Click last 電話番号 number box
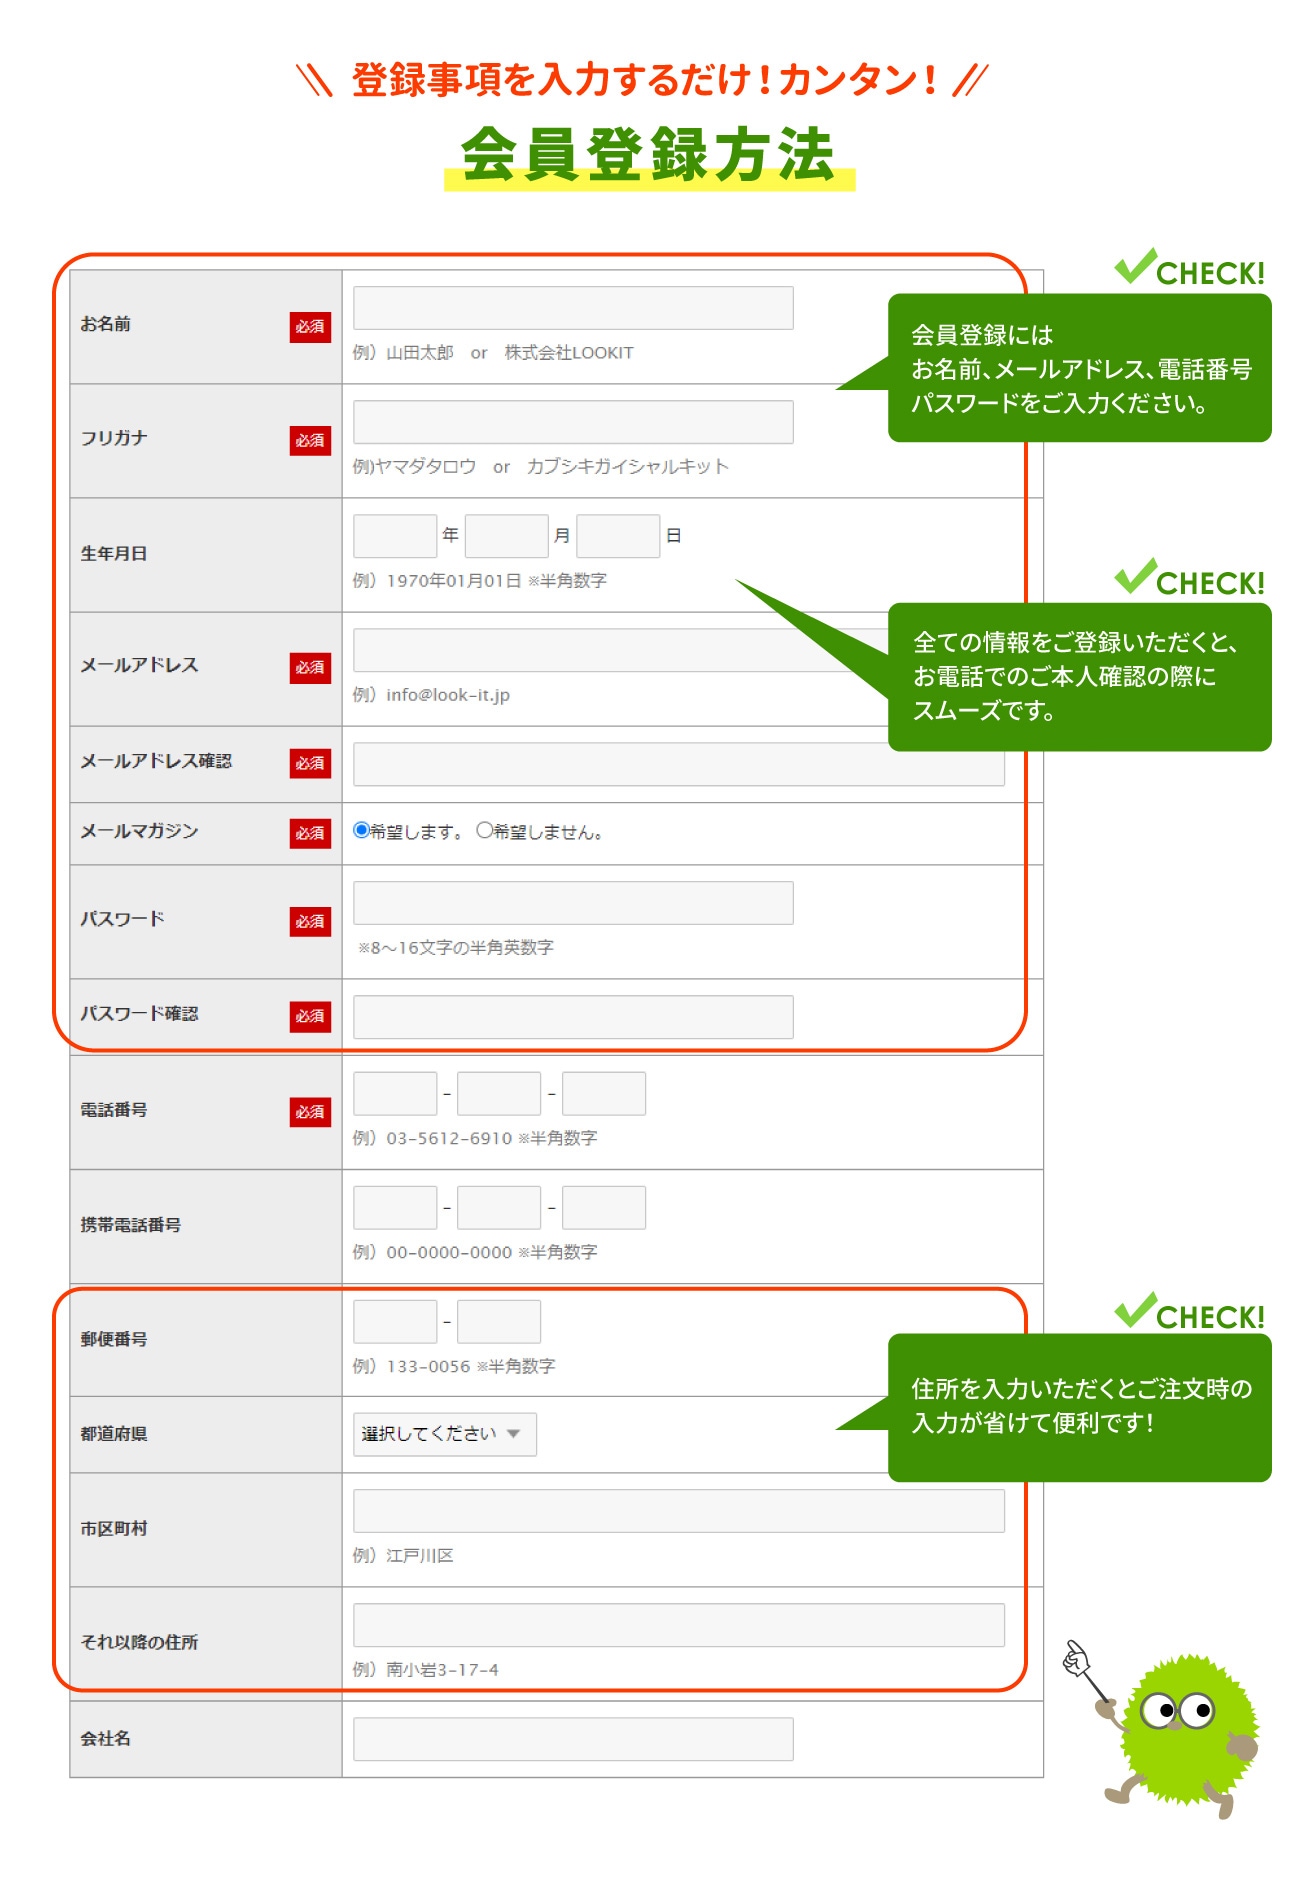1300x1880 pixels. (x=604, y=1093)
